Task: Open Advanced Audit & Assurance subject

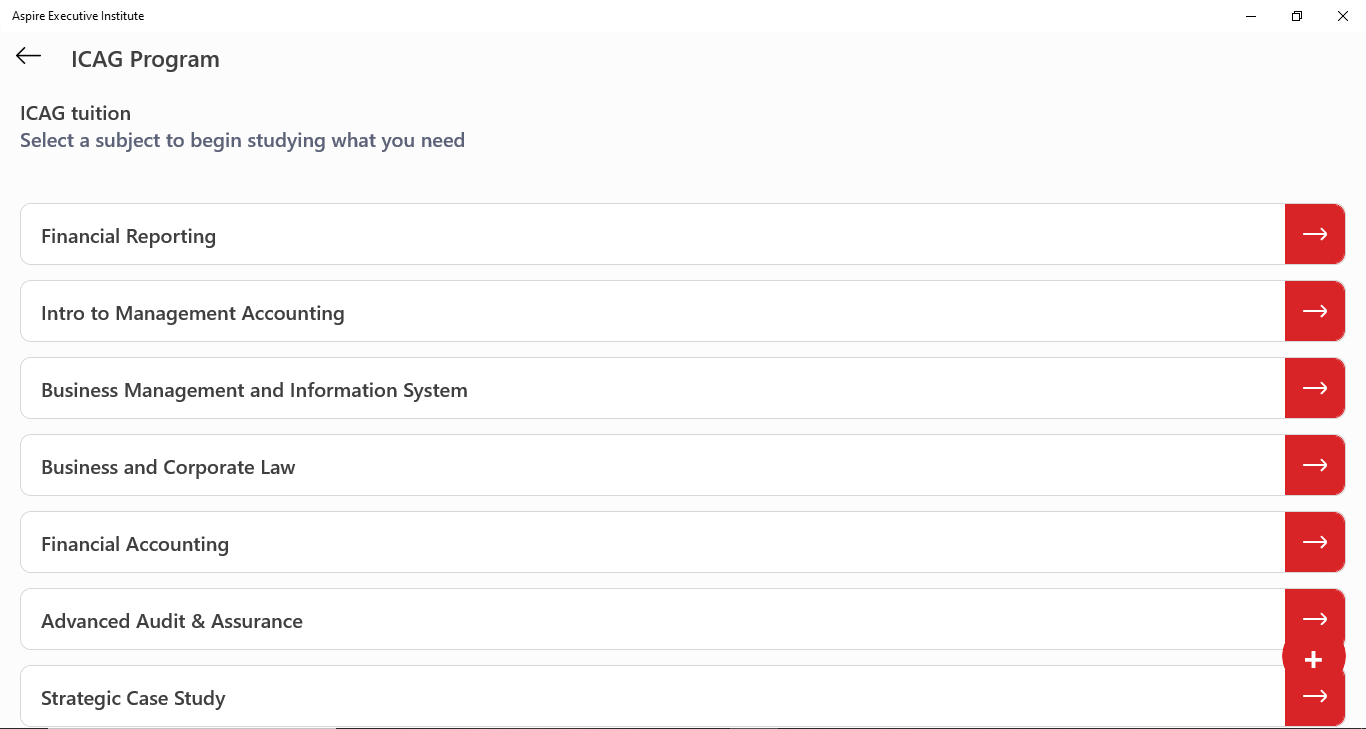Action: coord(172,621)
